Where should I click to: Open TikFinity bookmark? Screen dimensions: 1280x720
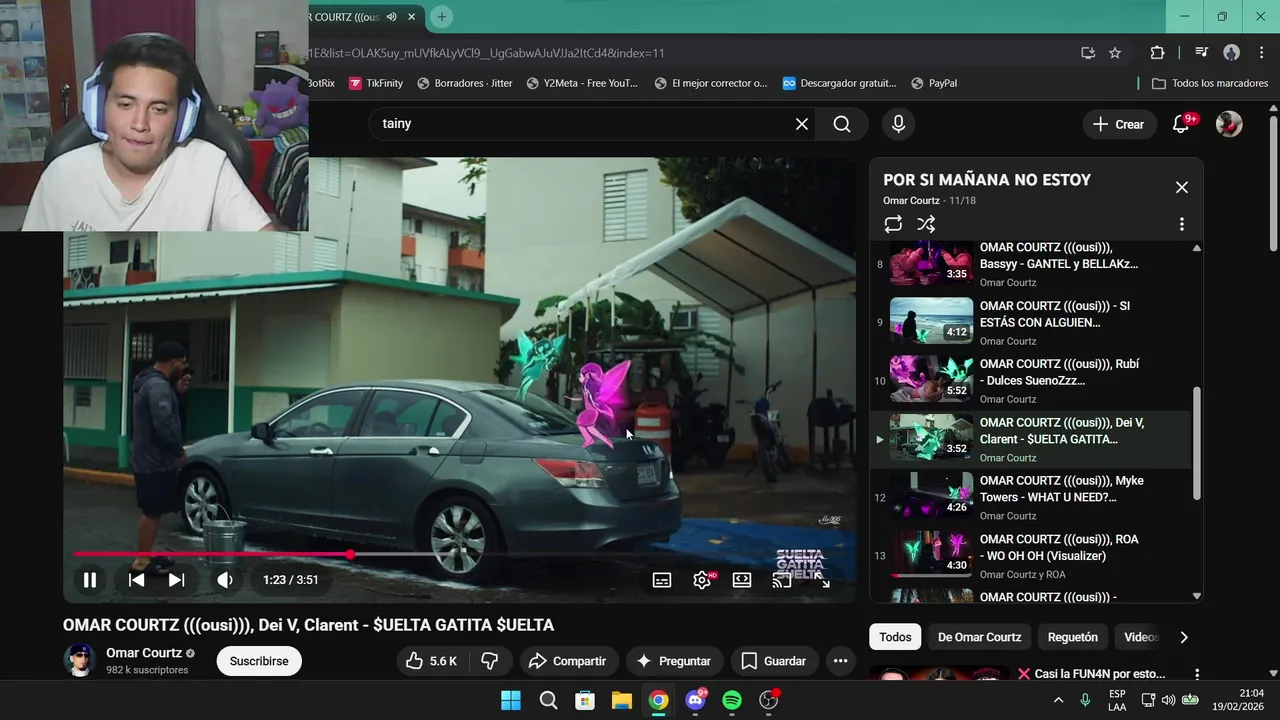[x=376, y=83]
